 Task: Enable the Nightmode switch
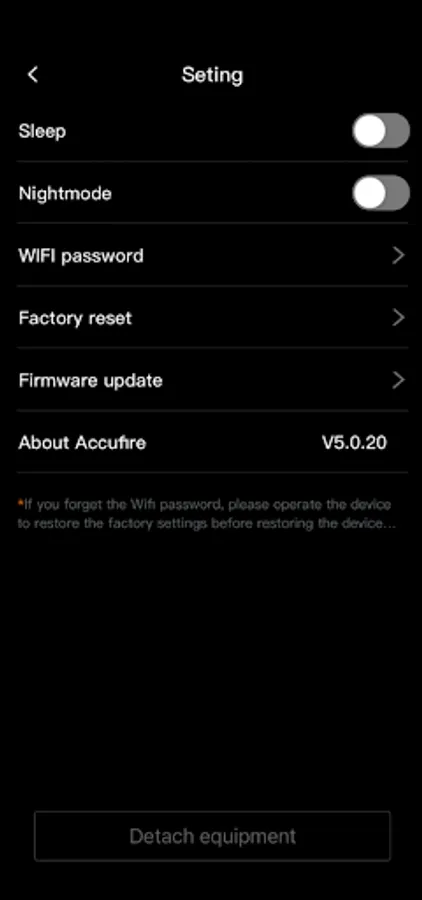click(x=381, y=193)
